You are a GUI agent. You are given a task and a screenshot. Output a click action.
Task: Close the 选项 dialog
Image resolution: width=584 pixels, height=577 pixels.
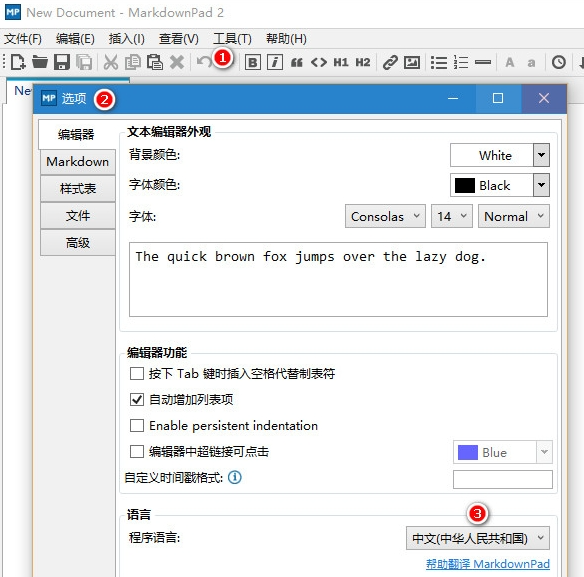[x=544, y=98]
